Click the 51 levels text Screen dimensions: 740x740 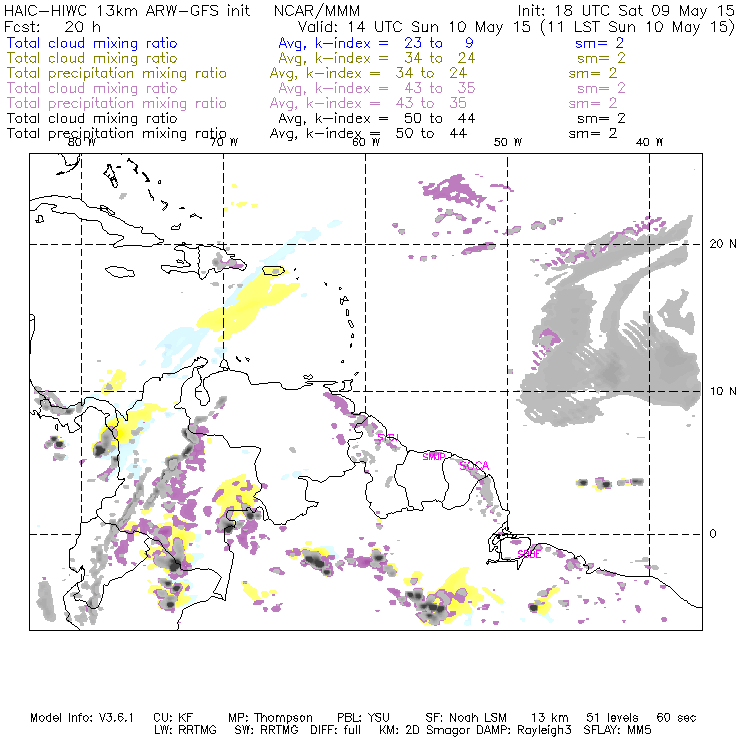click(x=613, y=718)
